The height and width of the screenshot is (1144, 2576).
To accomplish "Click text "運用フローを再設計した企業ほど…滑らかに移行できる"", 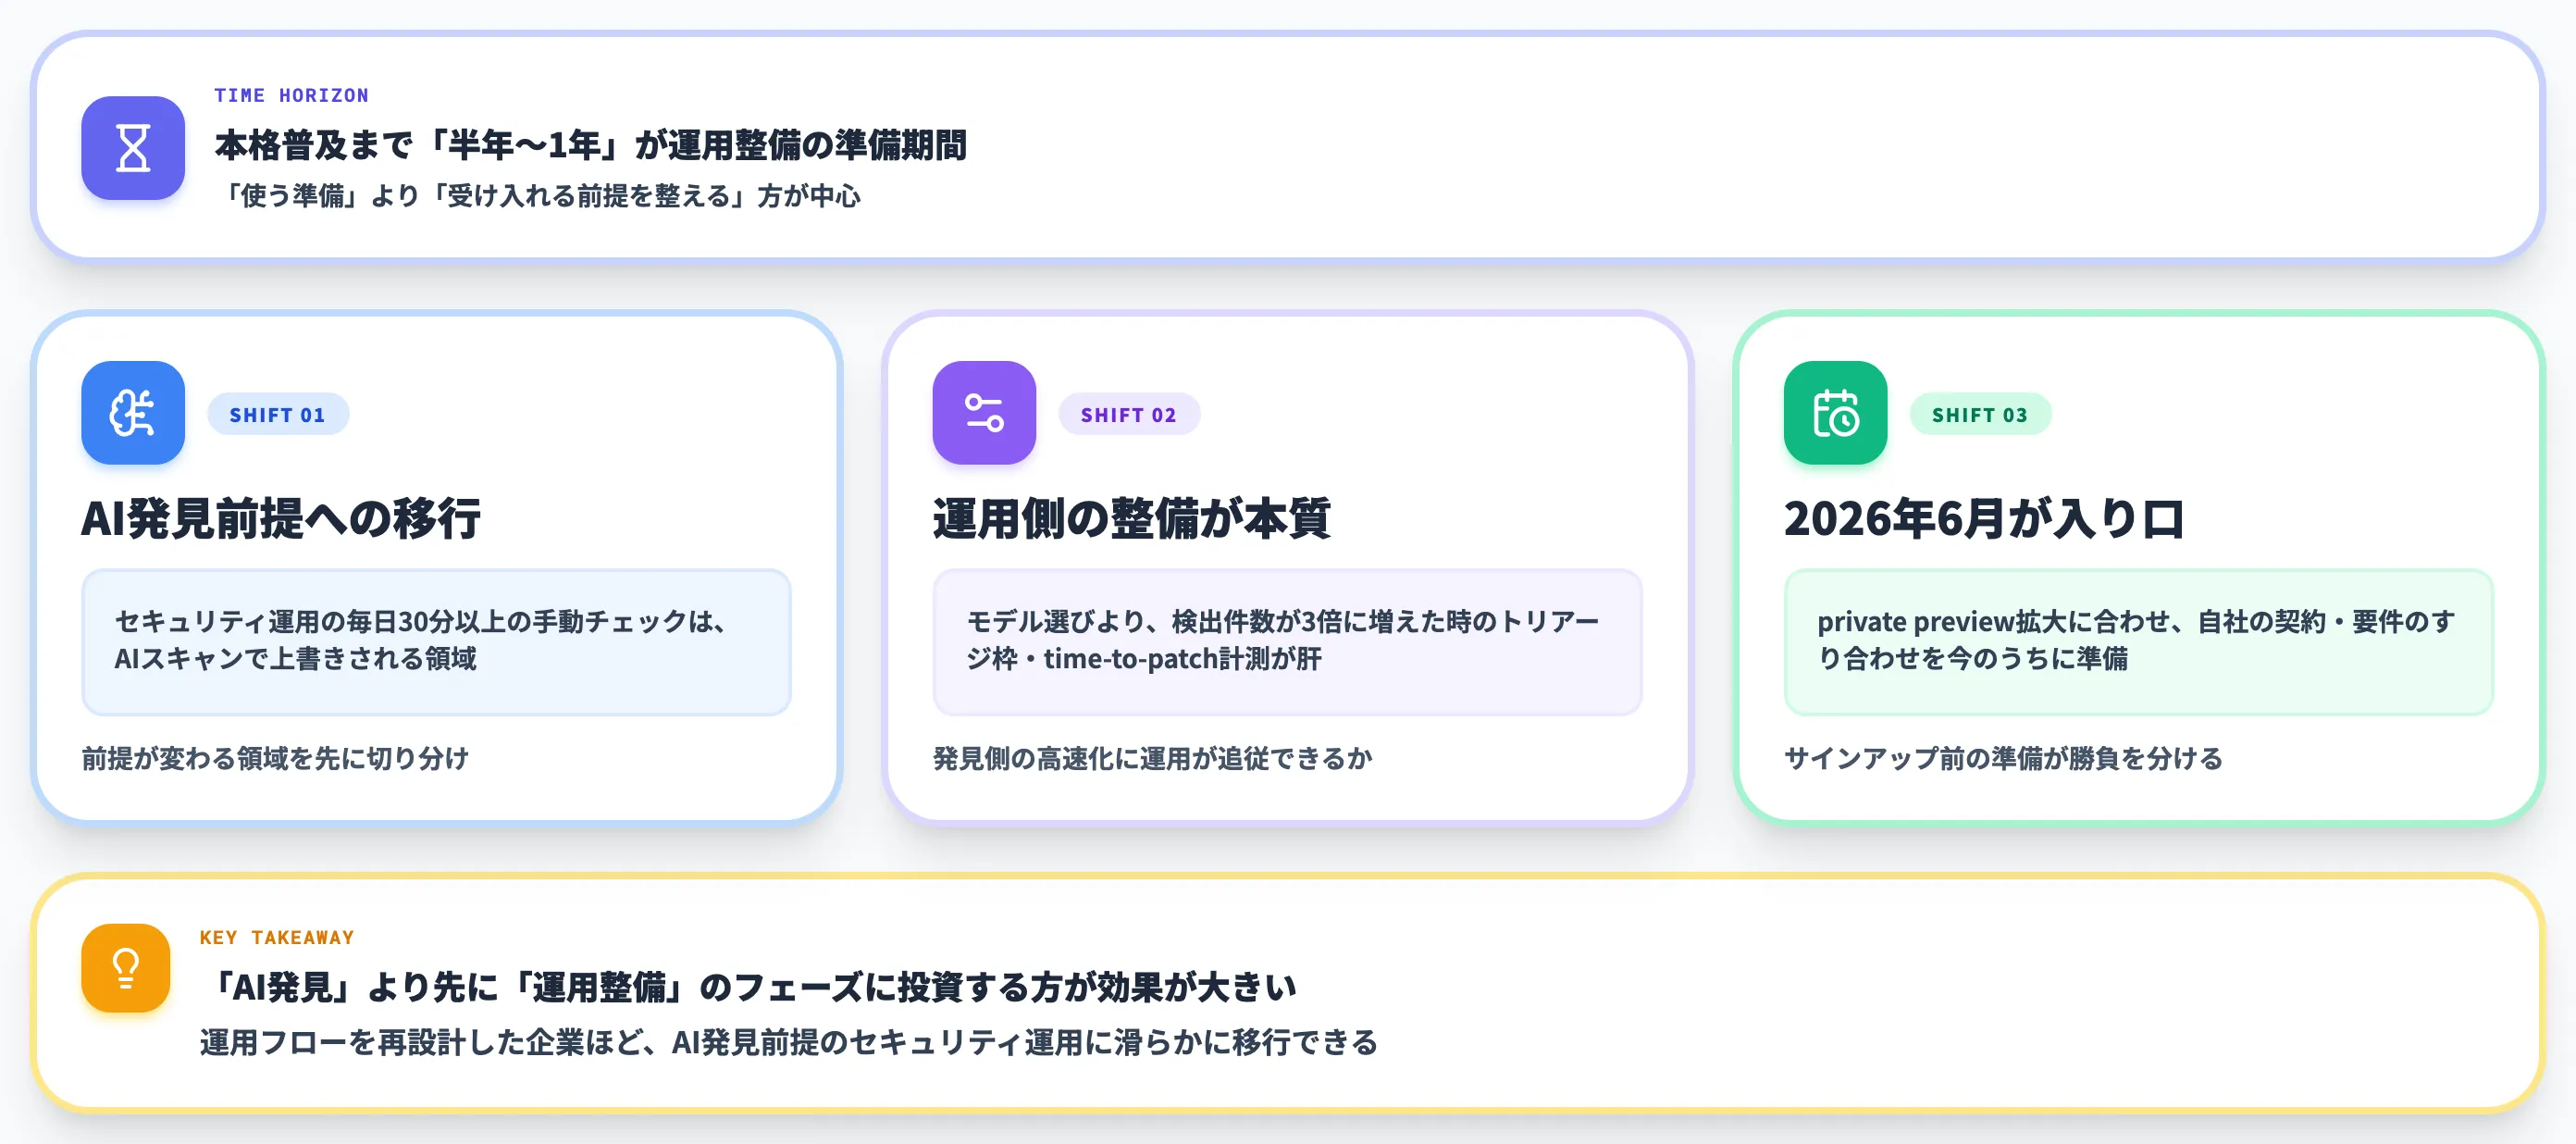I will [x=788, y=1043].
